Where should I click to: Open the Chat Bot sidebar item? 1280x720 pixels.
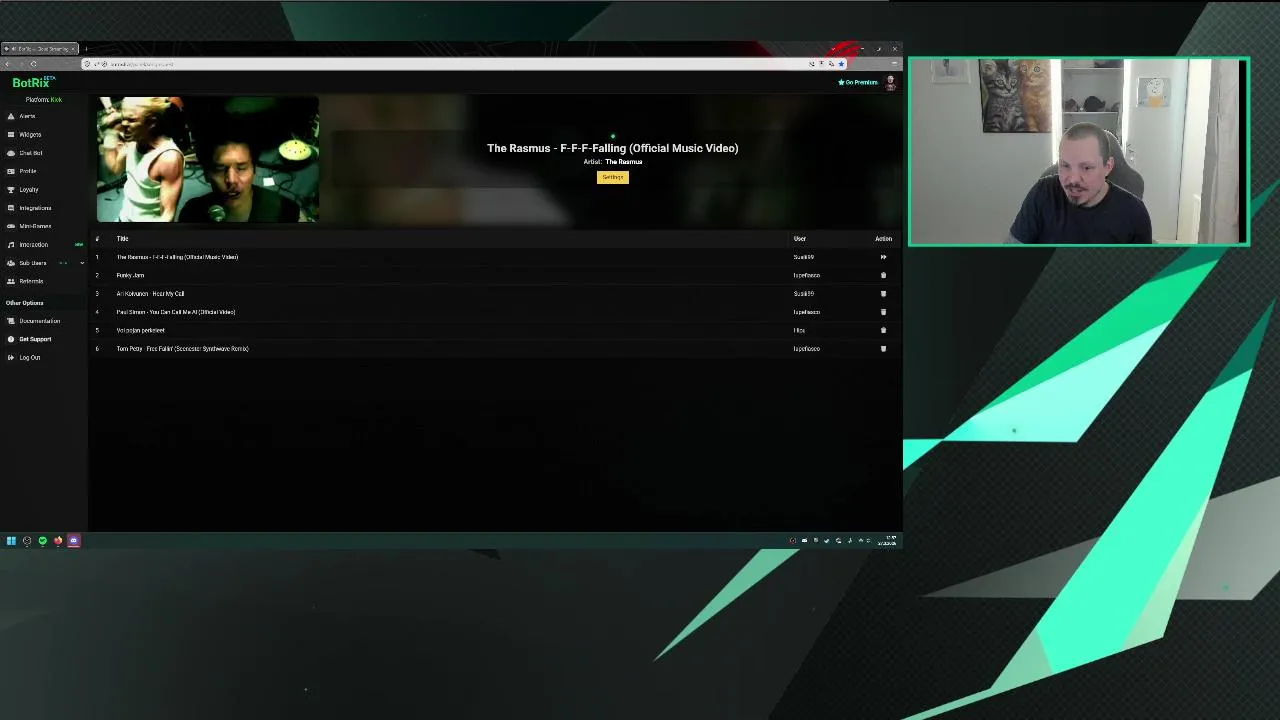(30, 153)
